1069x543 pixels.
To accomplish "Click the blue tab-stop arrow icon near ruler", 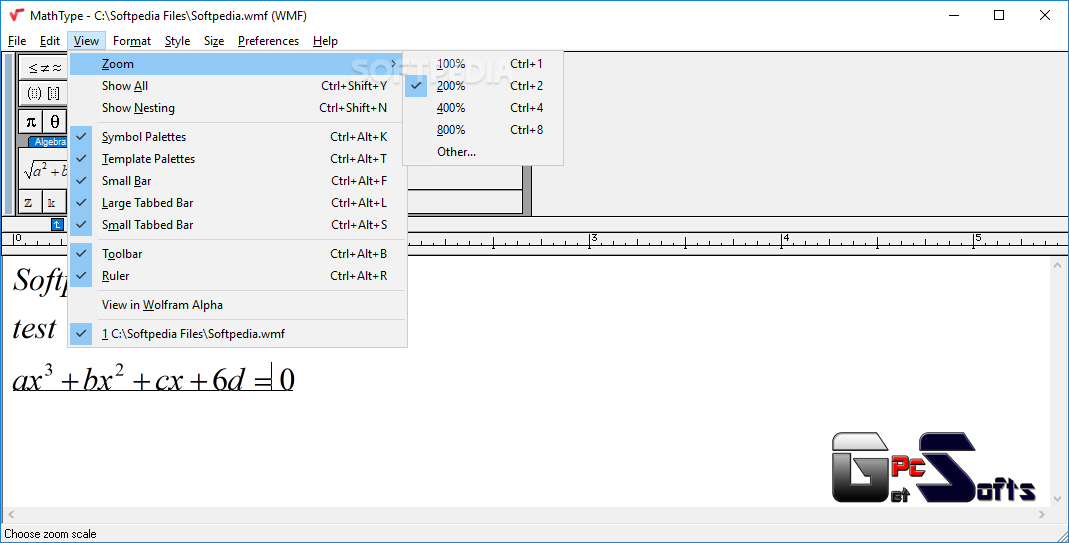I will 57,224.
